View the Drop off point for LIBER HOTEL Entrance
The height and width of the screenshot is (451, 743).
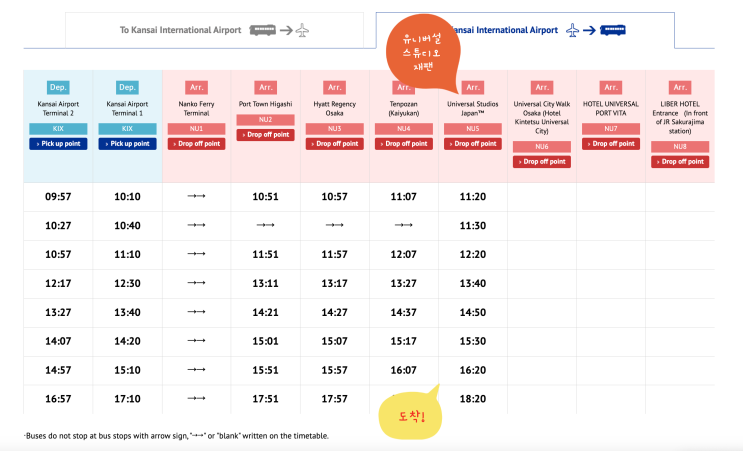pos(680,162)
